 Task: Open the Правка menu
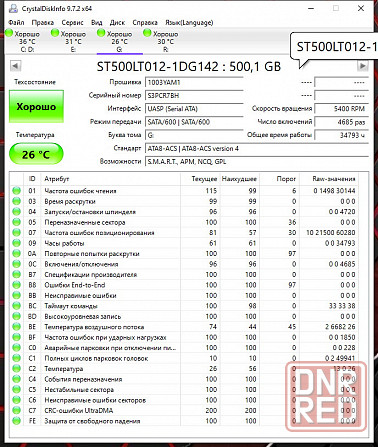point(43,22)
